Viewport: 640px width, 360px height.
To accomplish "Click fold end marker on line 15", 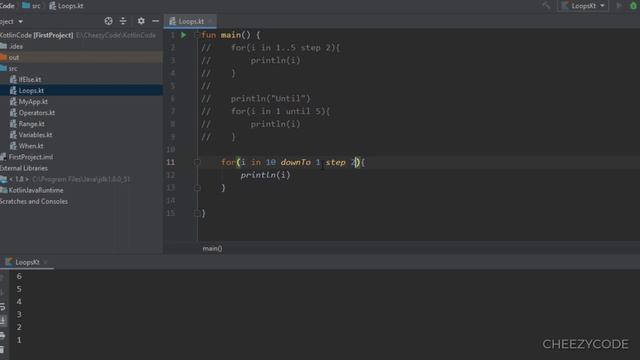I will pos(197,213).
